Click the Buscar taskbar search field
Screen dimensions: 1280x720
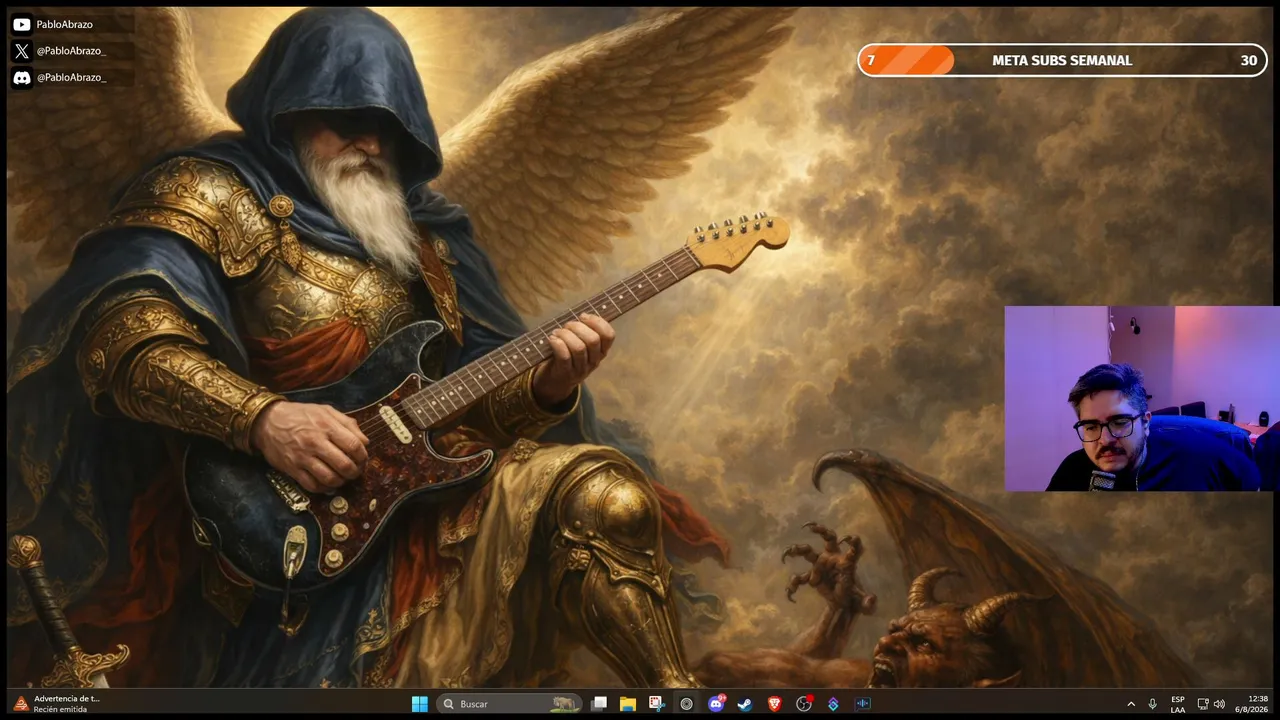point(509,704)
